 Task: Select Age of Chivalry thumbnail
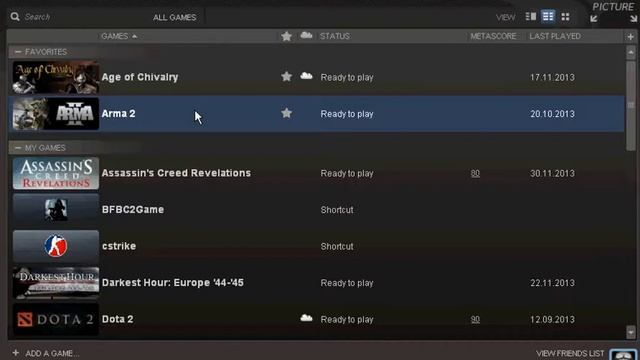pos(56,77)
